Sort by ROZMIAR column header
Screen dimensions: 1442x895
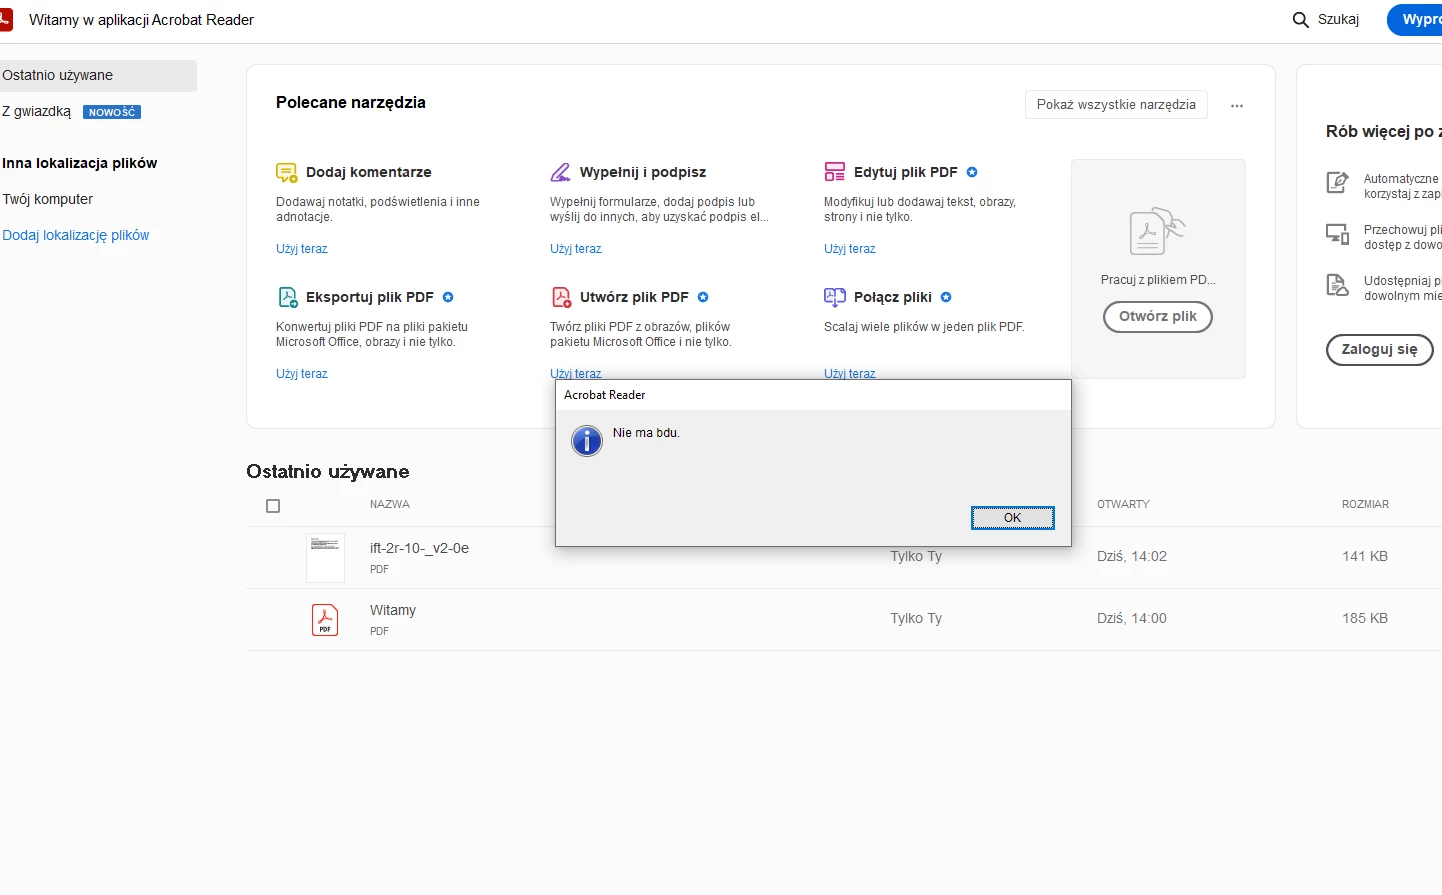pos(1365,504)
